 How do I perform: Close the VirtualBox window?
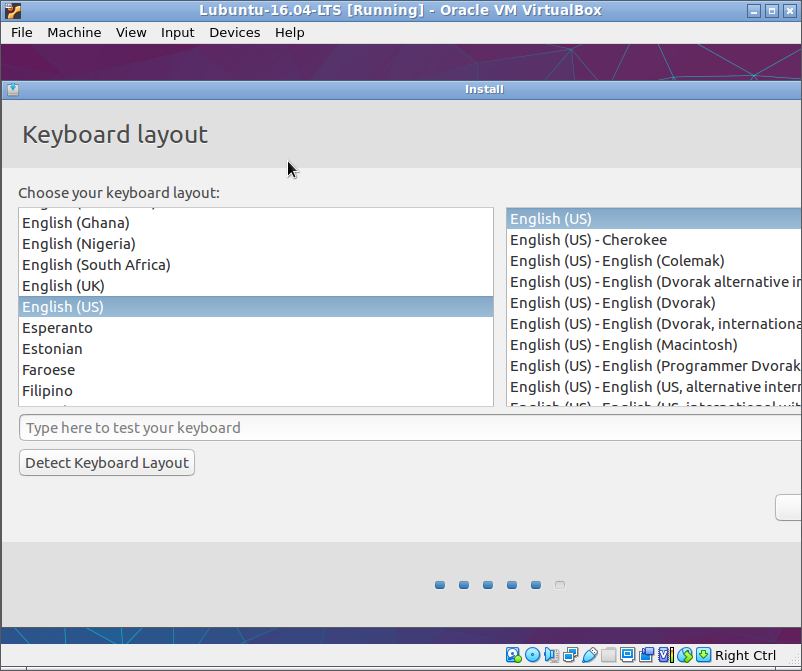coord(790,11)
